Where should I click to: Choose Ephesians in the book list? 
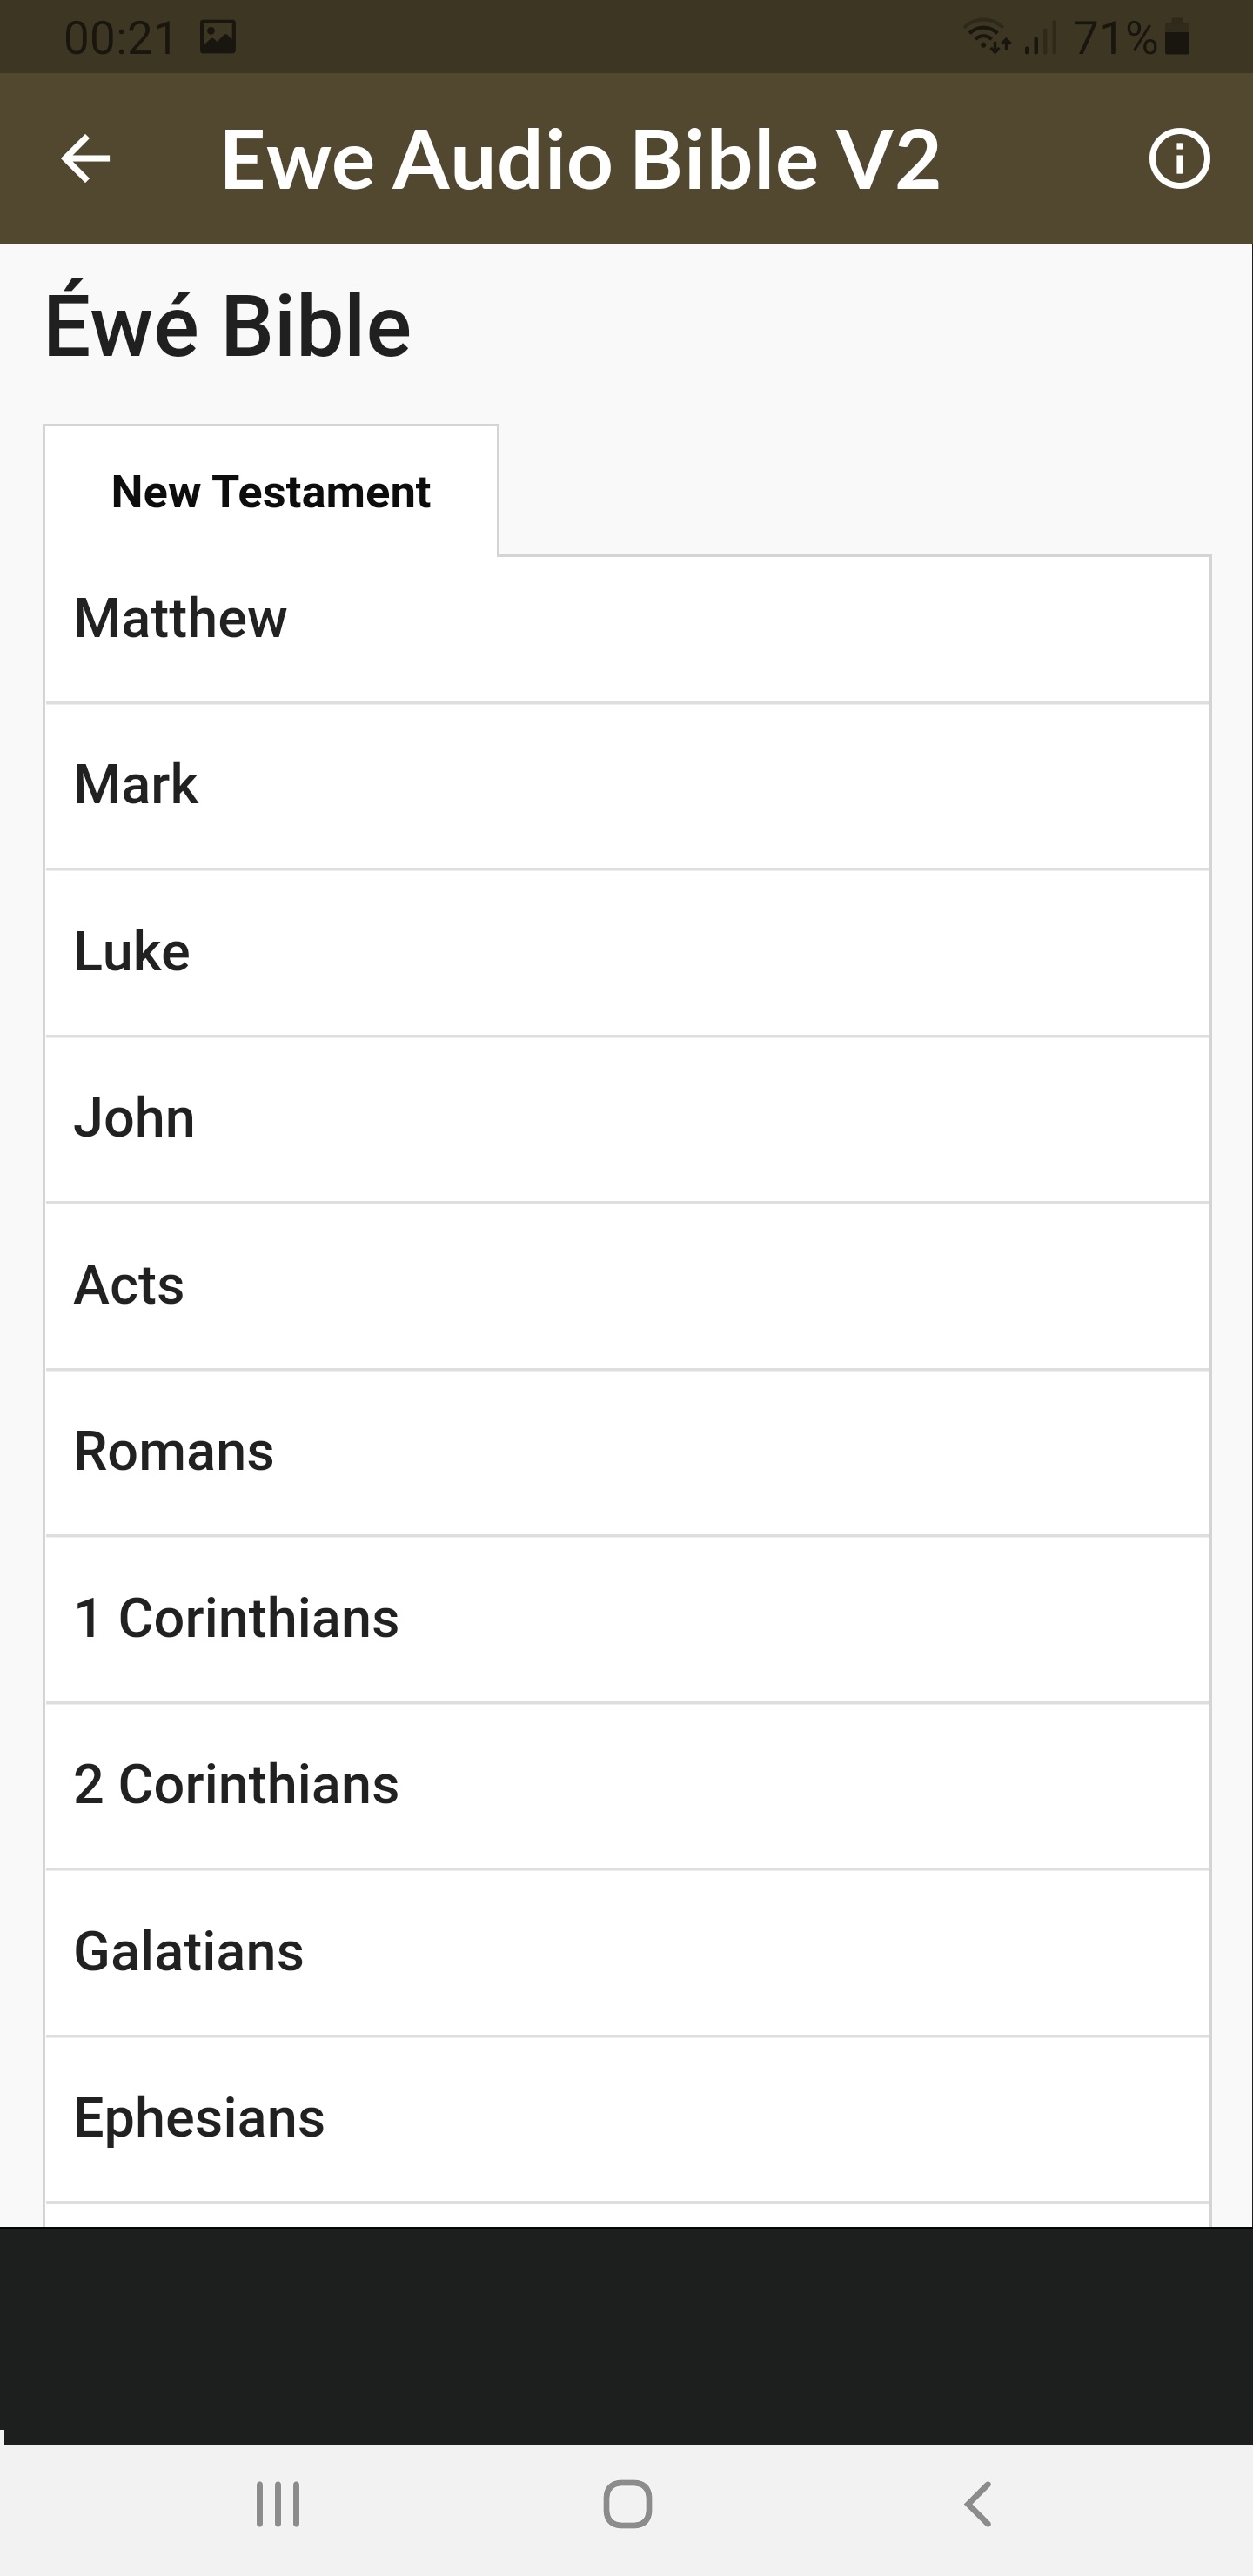(x=627, y=2118)
